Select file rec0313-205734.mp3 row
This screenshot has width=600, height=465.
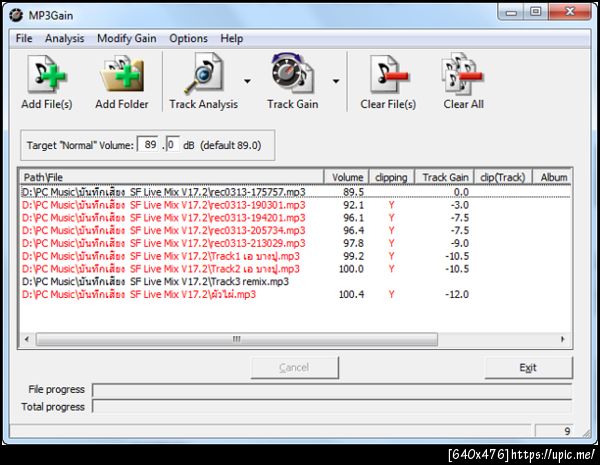(295, 230)
